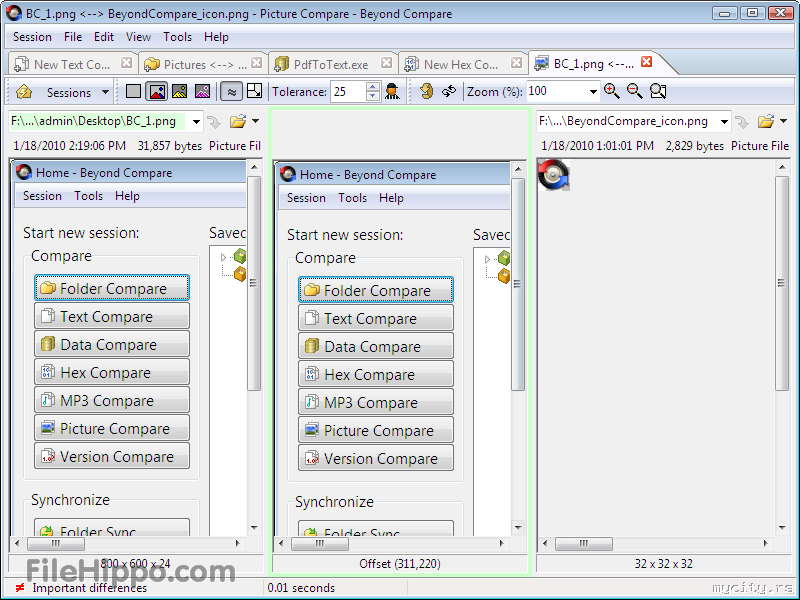Close the PdfToText.exe tab
Image resolution: width=800 pixels, height=600 pixels.
(x=387, y=63)
